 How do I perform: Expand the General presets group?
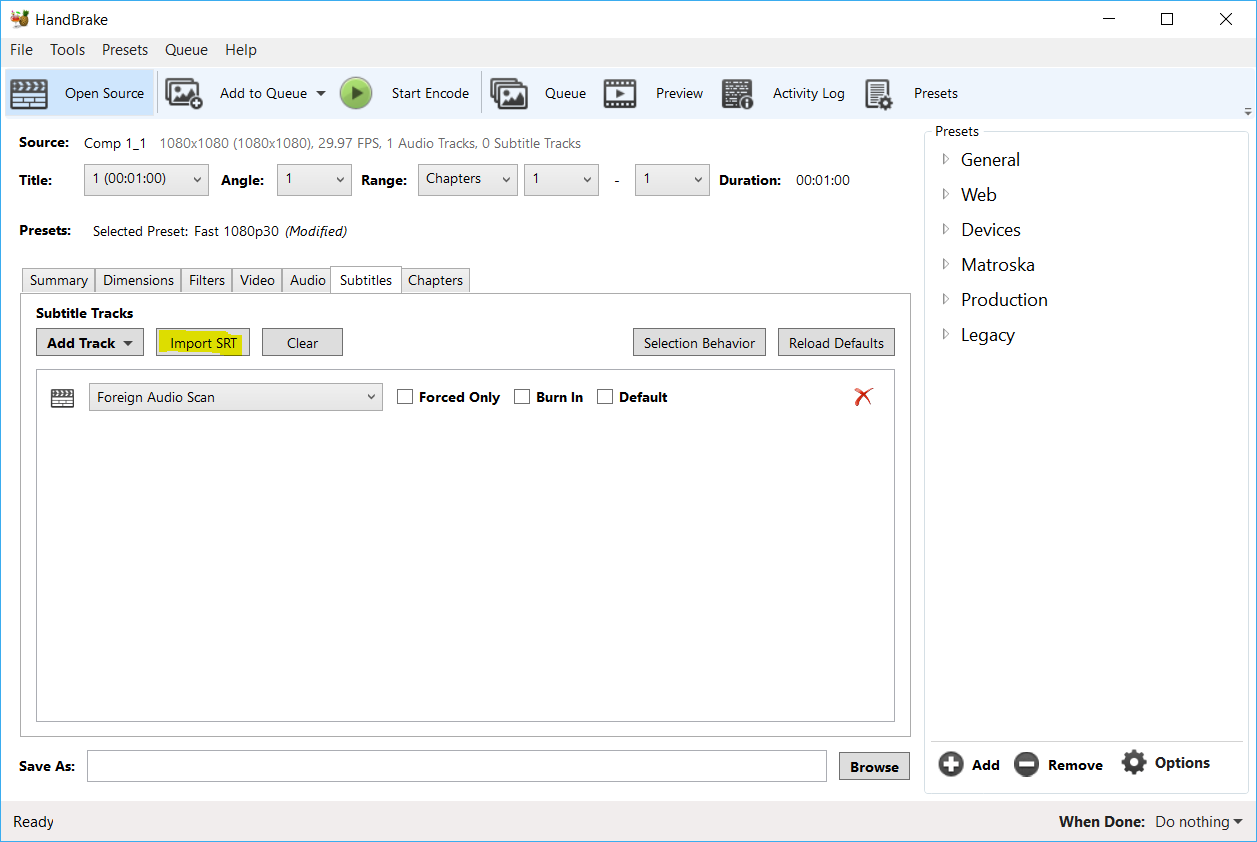click(x=946, y=160)
